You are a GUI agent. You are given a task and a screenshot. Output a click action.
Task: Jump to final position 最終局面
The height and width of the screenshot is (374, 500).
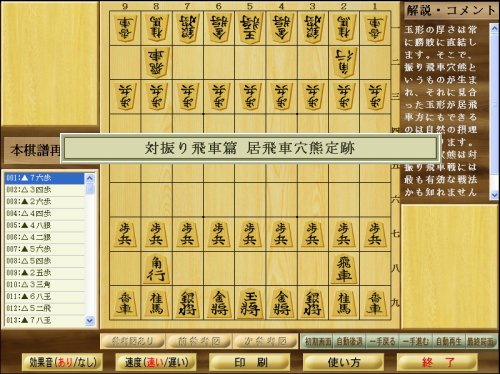(x=481, y=342)
